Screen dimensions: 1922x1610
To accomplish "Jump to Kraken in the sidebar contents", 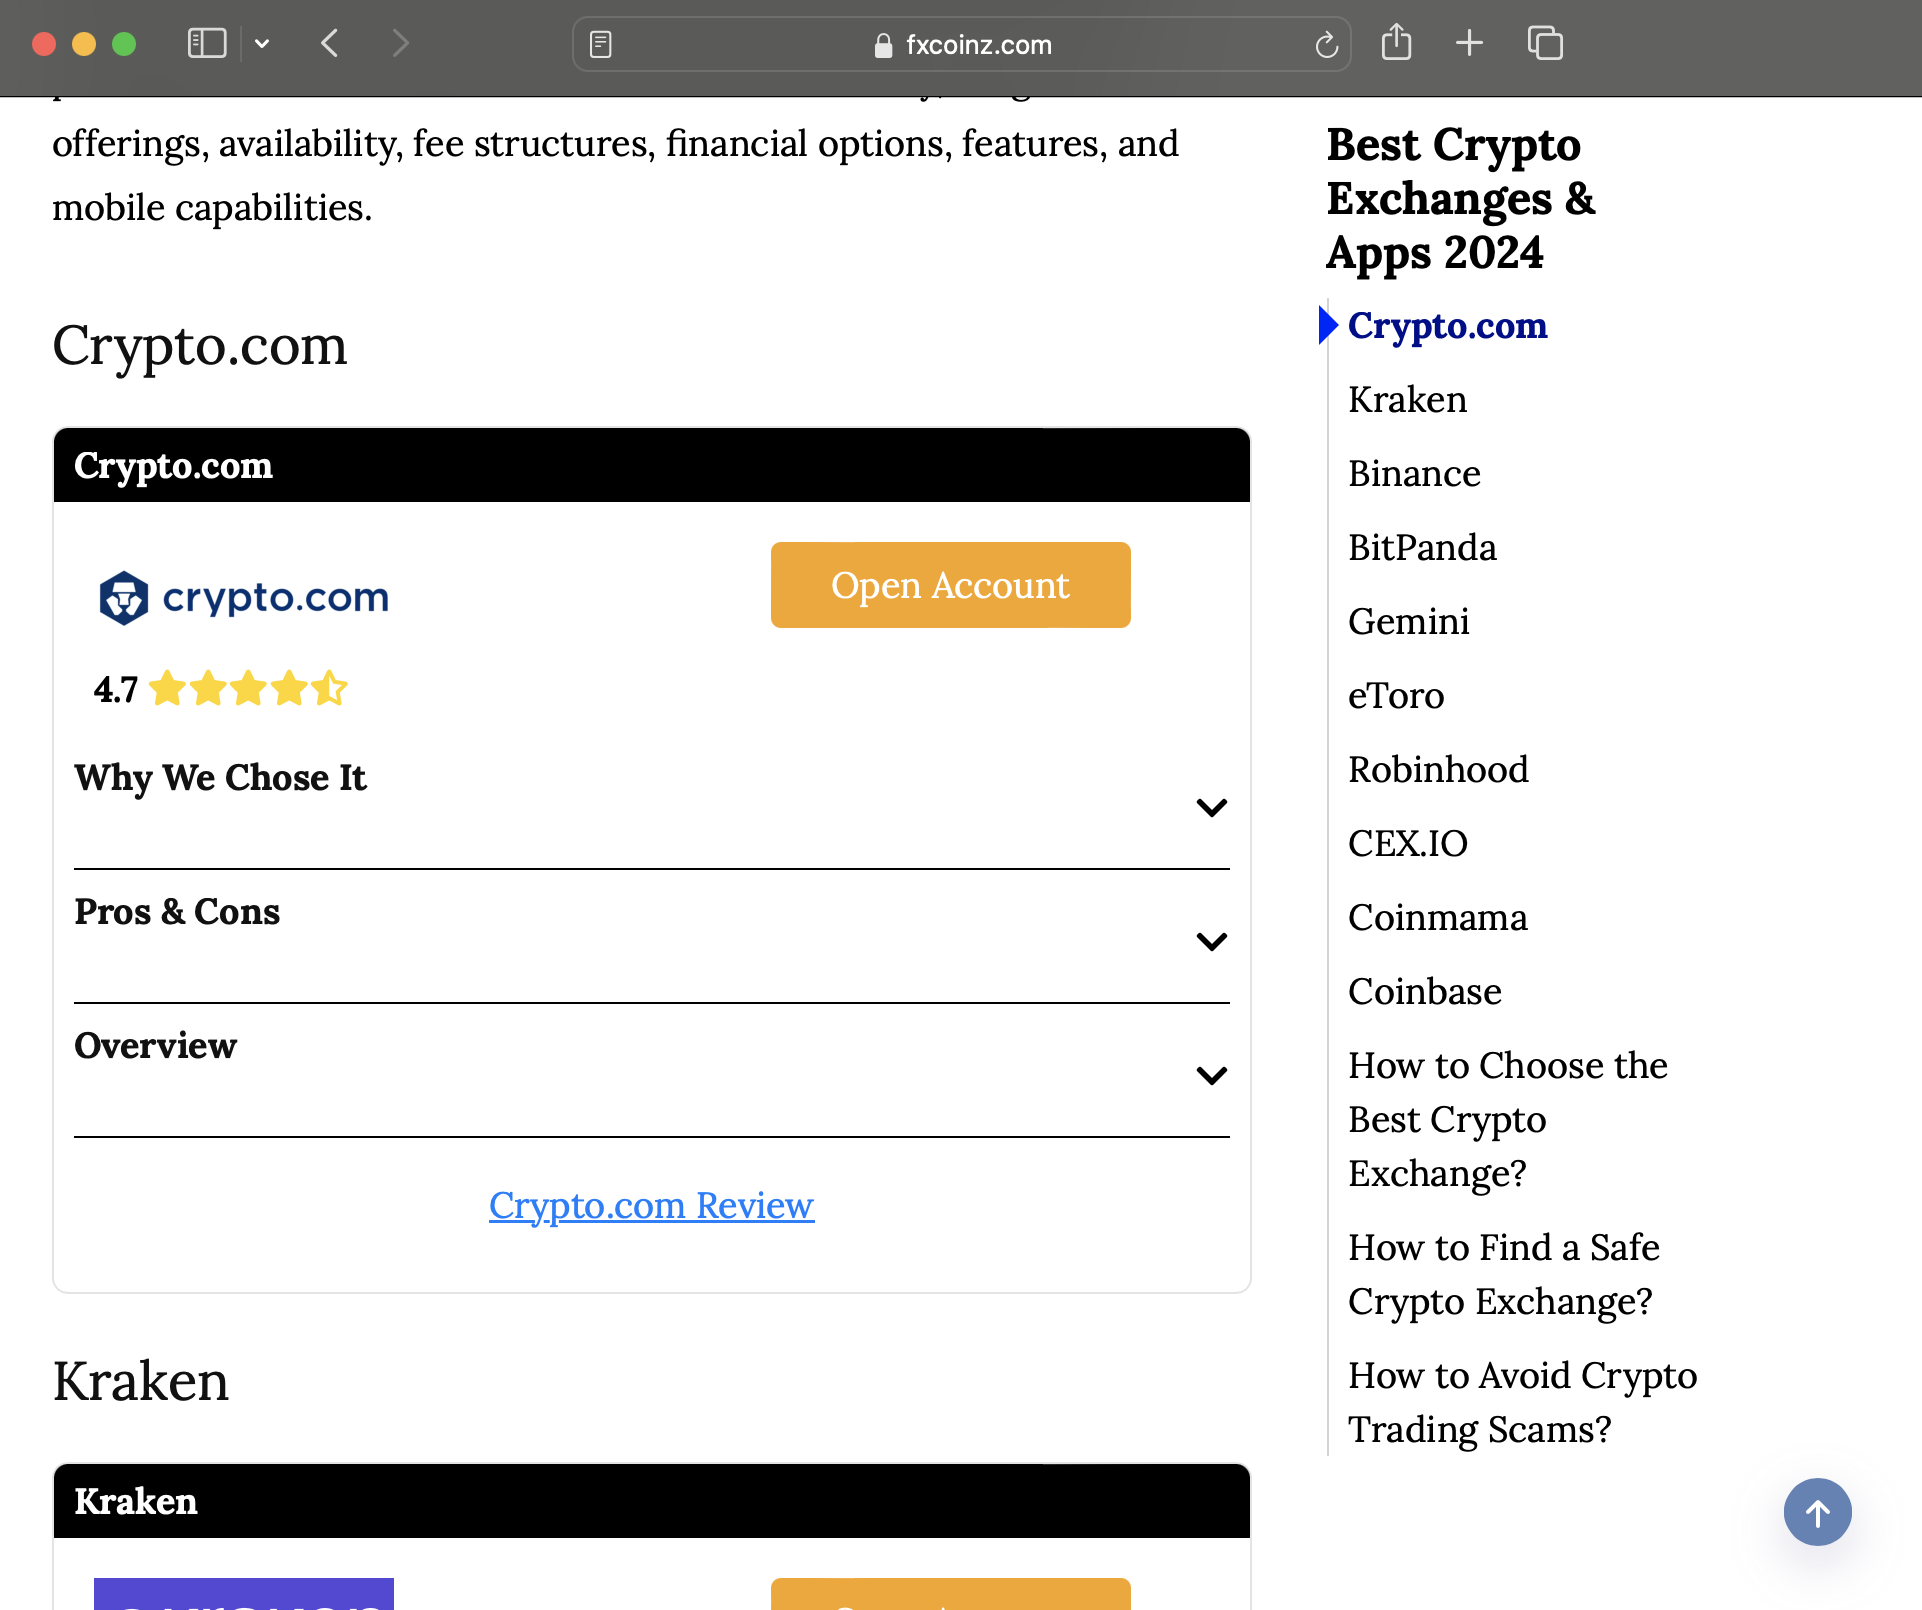I will point(1407,399).
